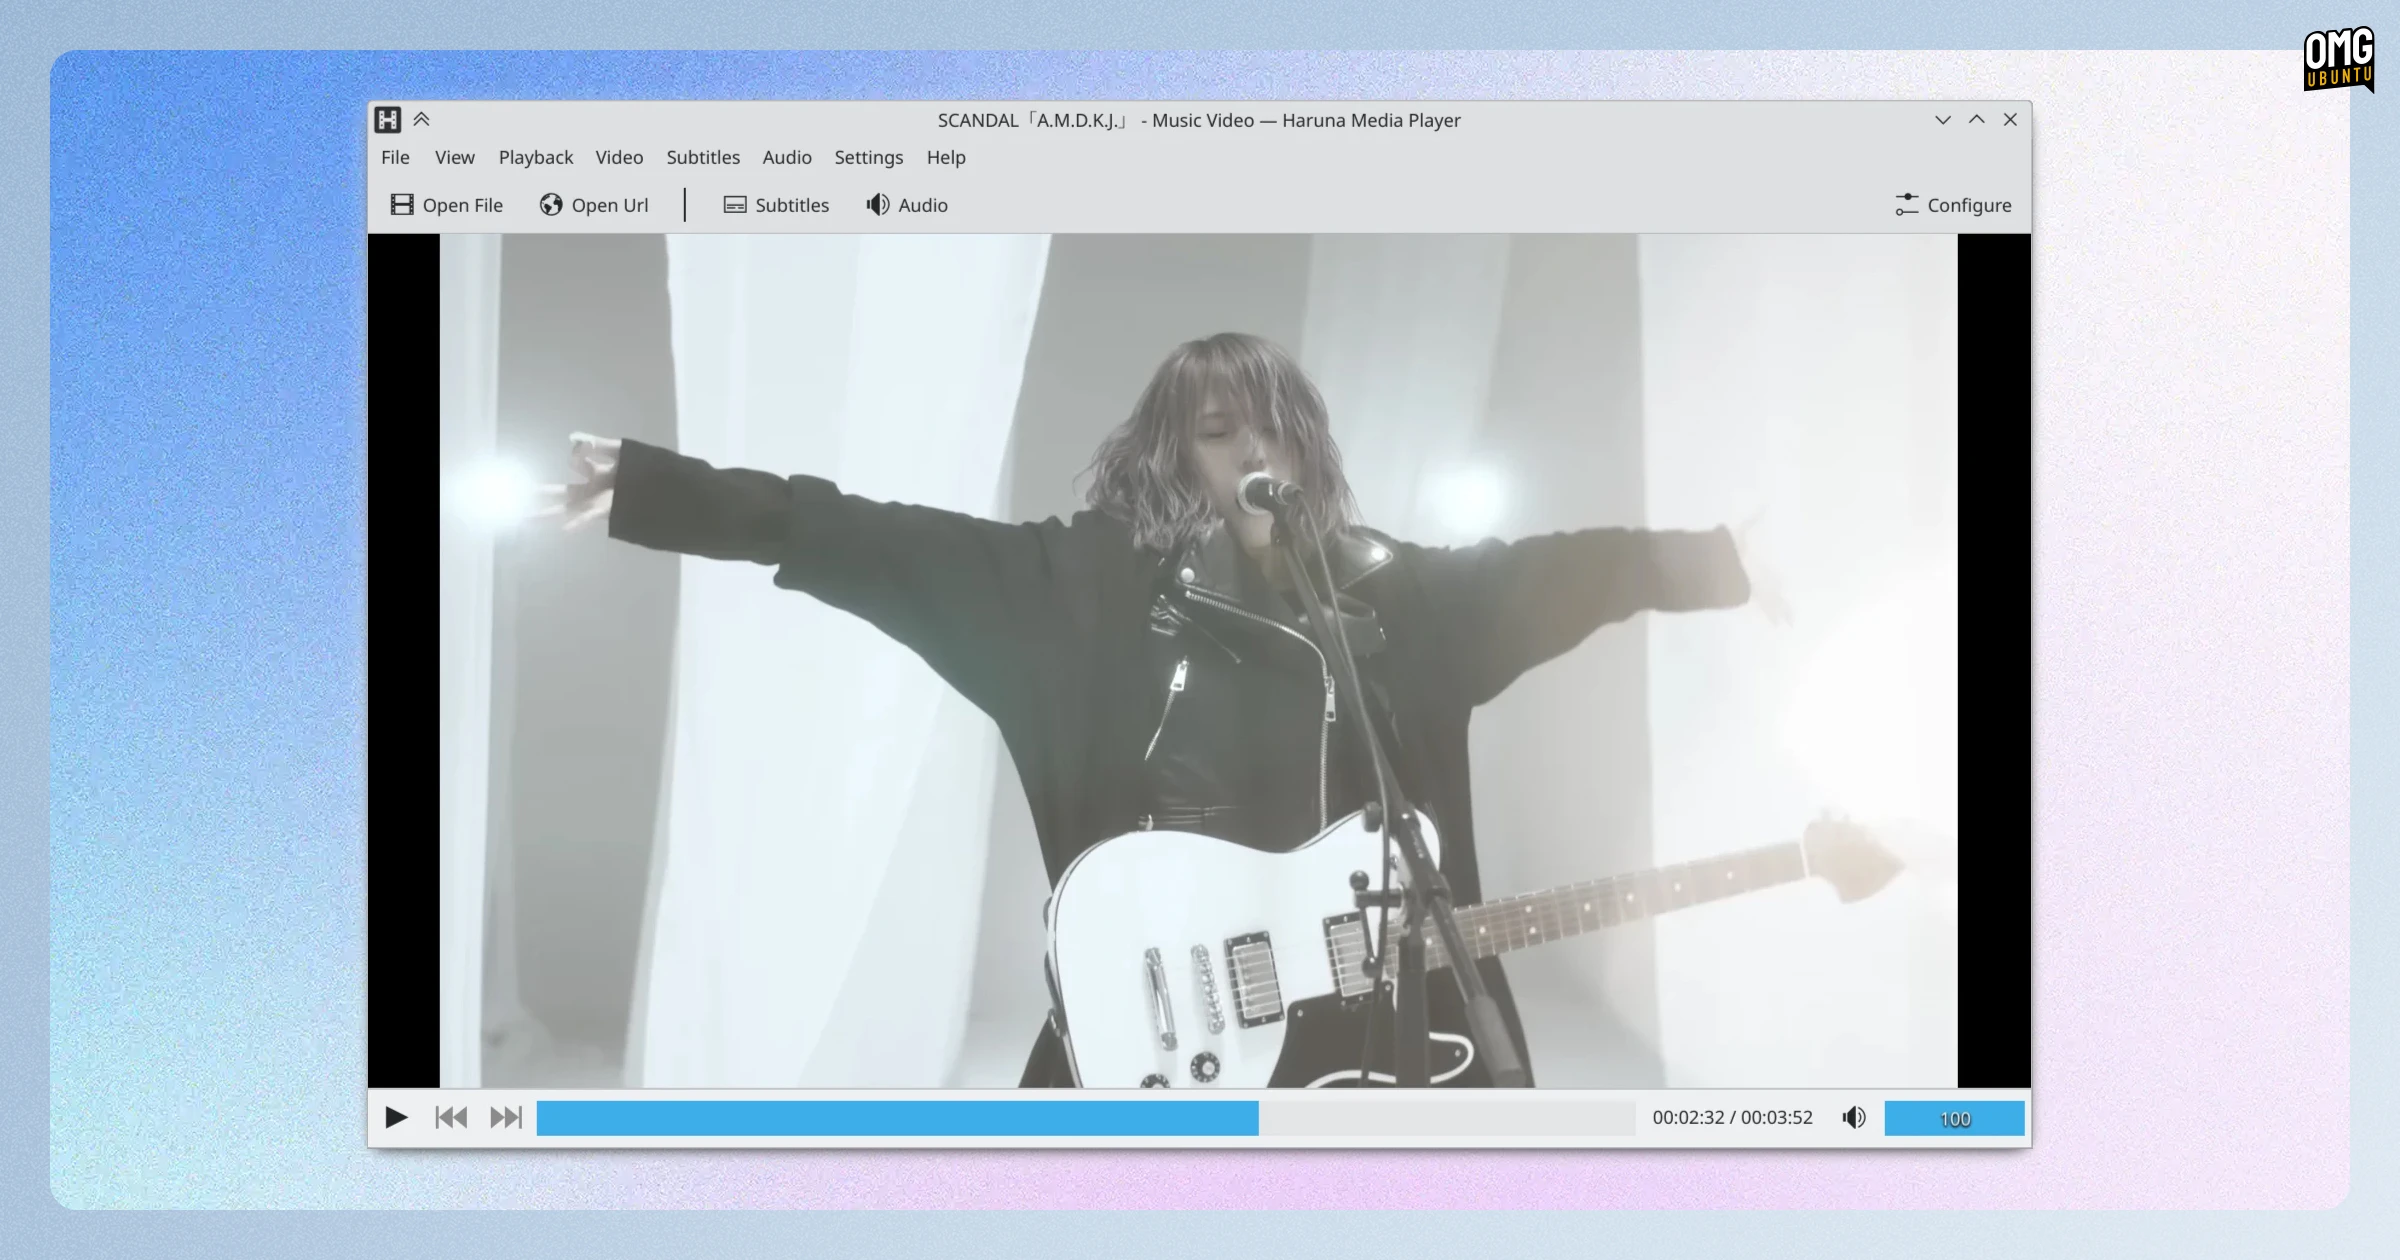The image size is (2400, 1260).
Task: Seek in the blue progress bar
Action: point(1086,1118)
